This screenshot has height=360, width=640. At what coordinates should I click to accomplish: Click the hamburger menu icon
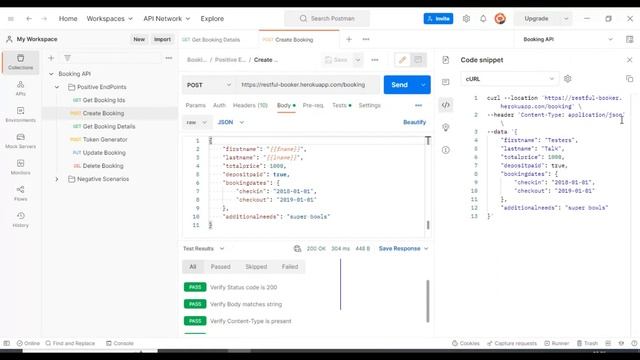point(11,19)
